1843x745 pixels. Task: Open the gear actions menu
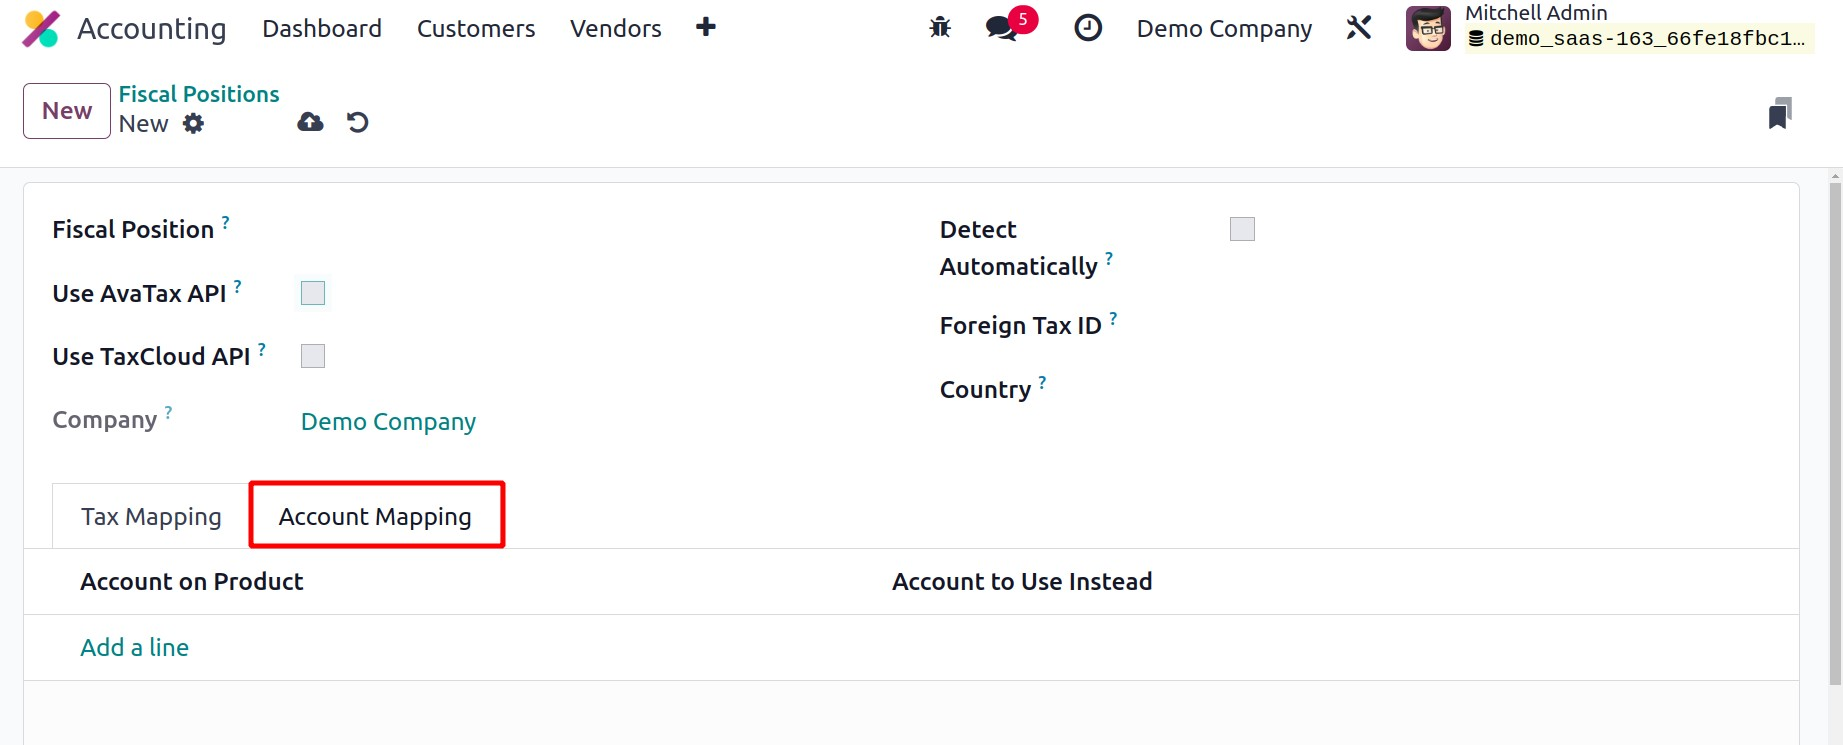point(193,123)
